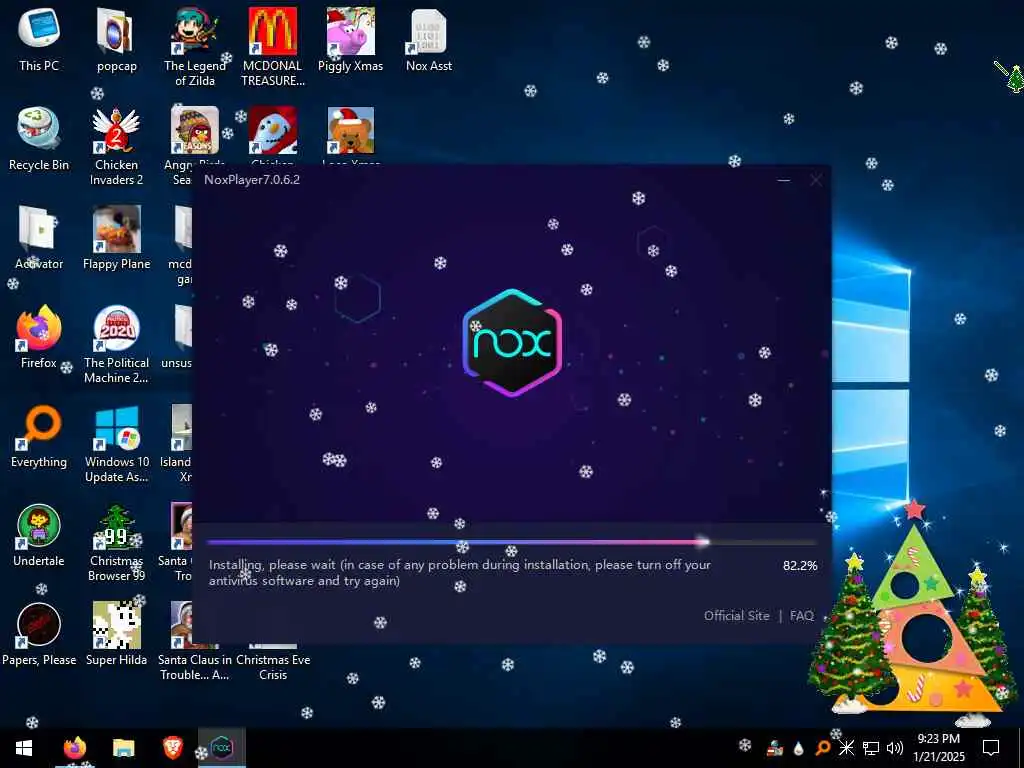Viewport: 1024px width, 768px height.
Task: Select the snowman Chicken game desktop icon
Action: (x=273, y=131)
